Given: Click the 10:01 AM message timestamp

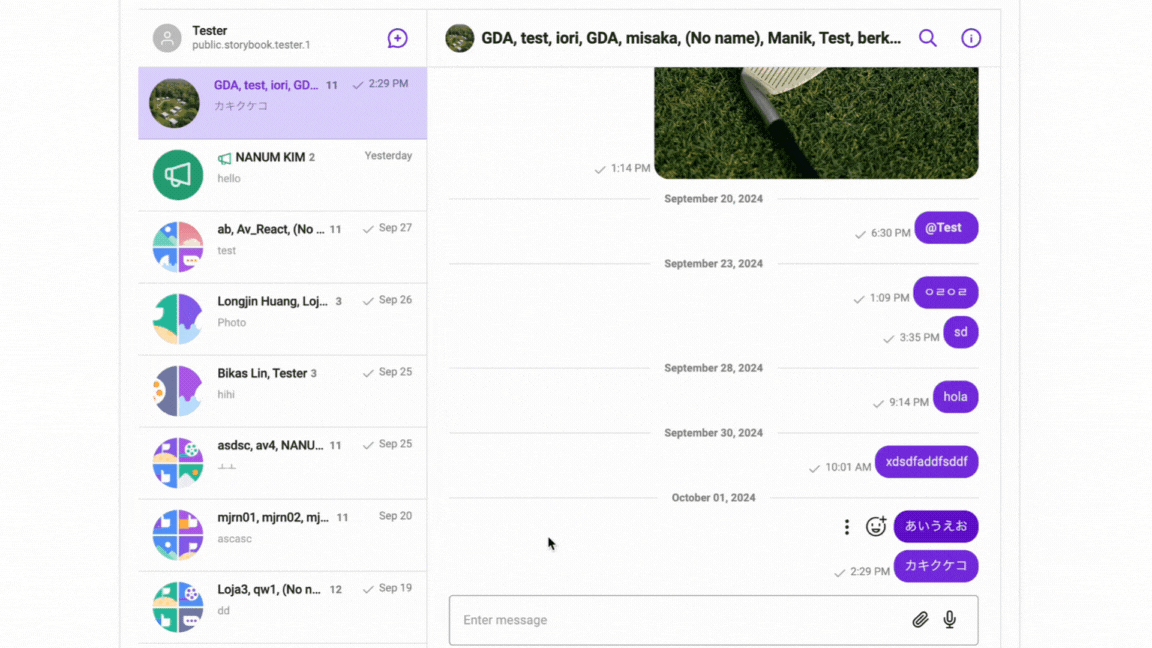Looking at the screenshot, I should tap(848, 467).
